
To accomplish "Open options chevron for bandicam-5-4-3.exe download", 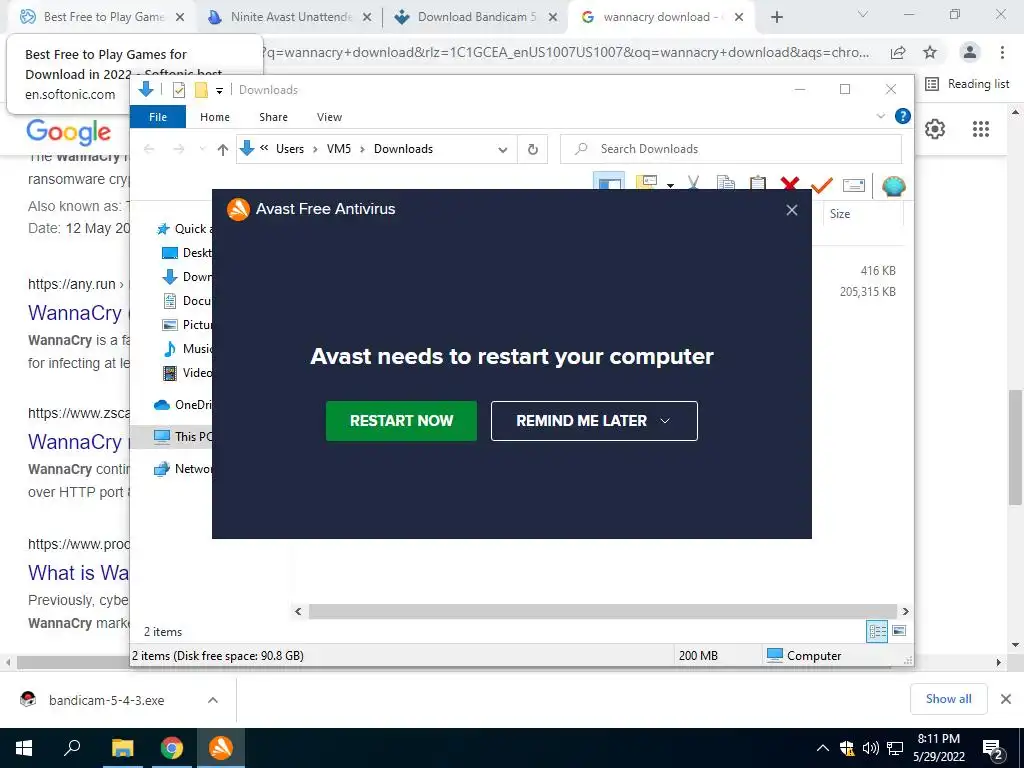I will (x=213, y=700).
